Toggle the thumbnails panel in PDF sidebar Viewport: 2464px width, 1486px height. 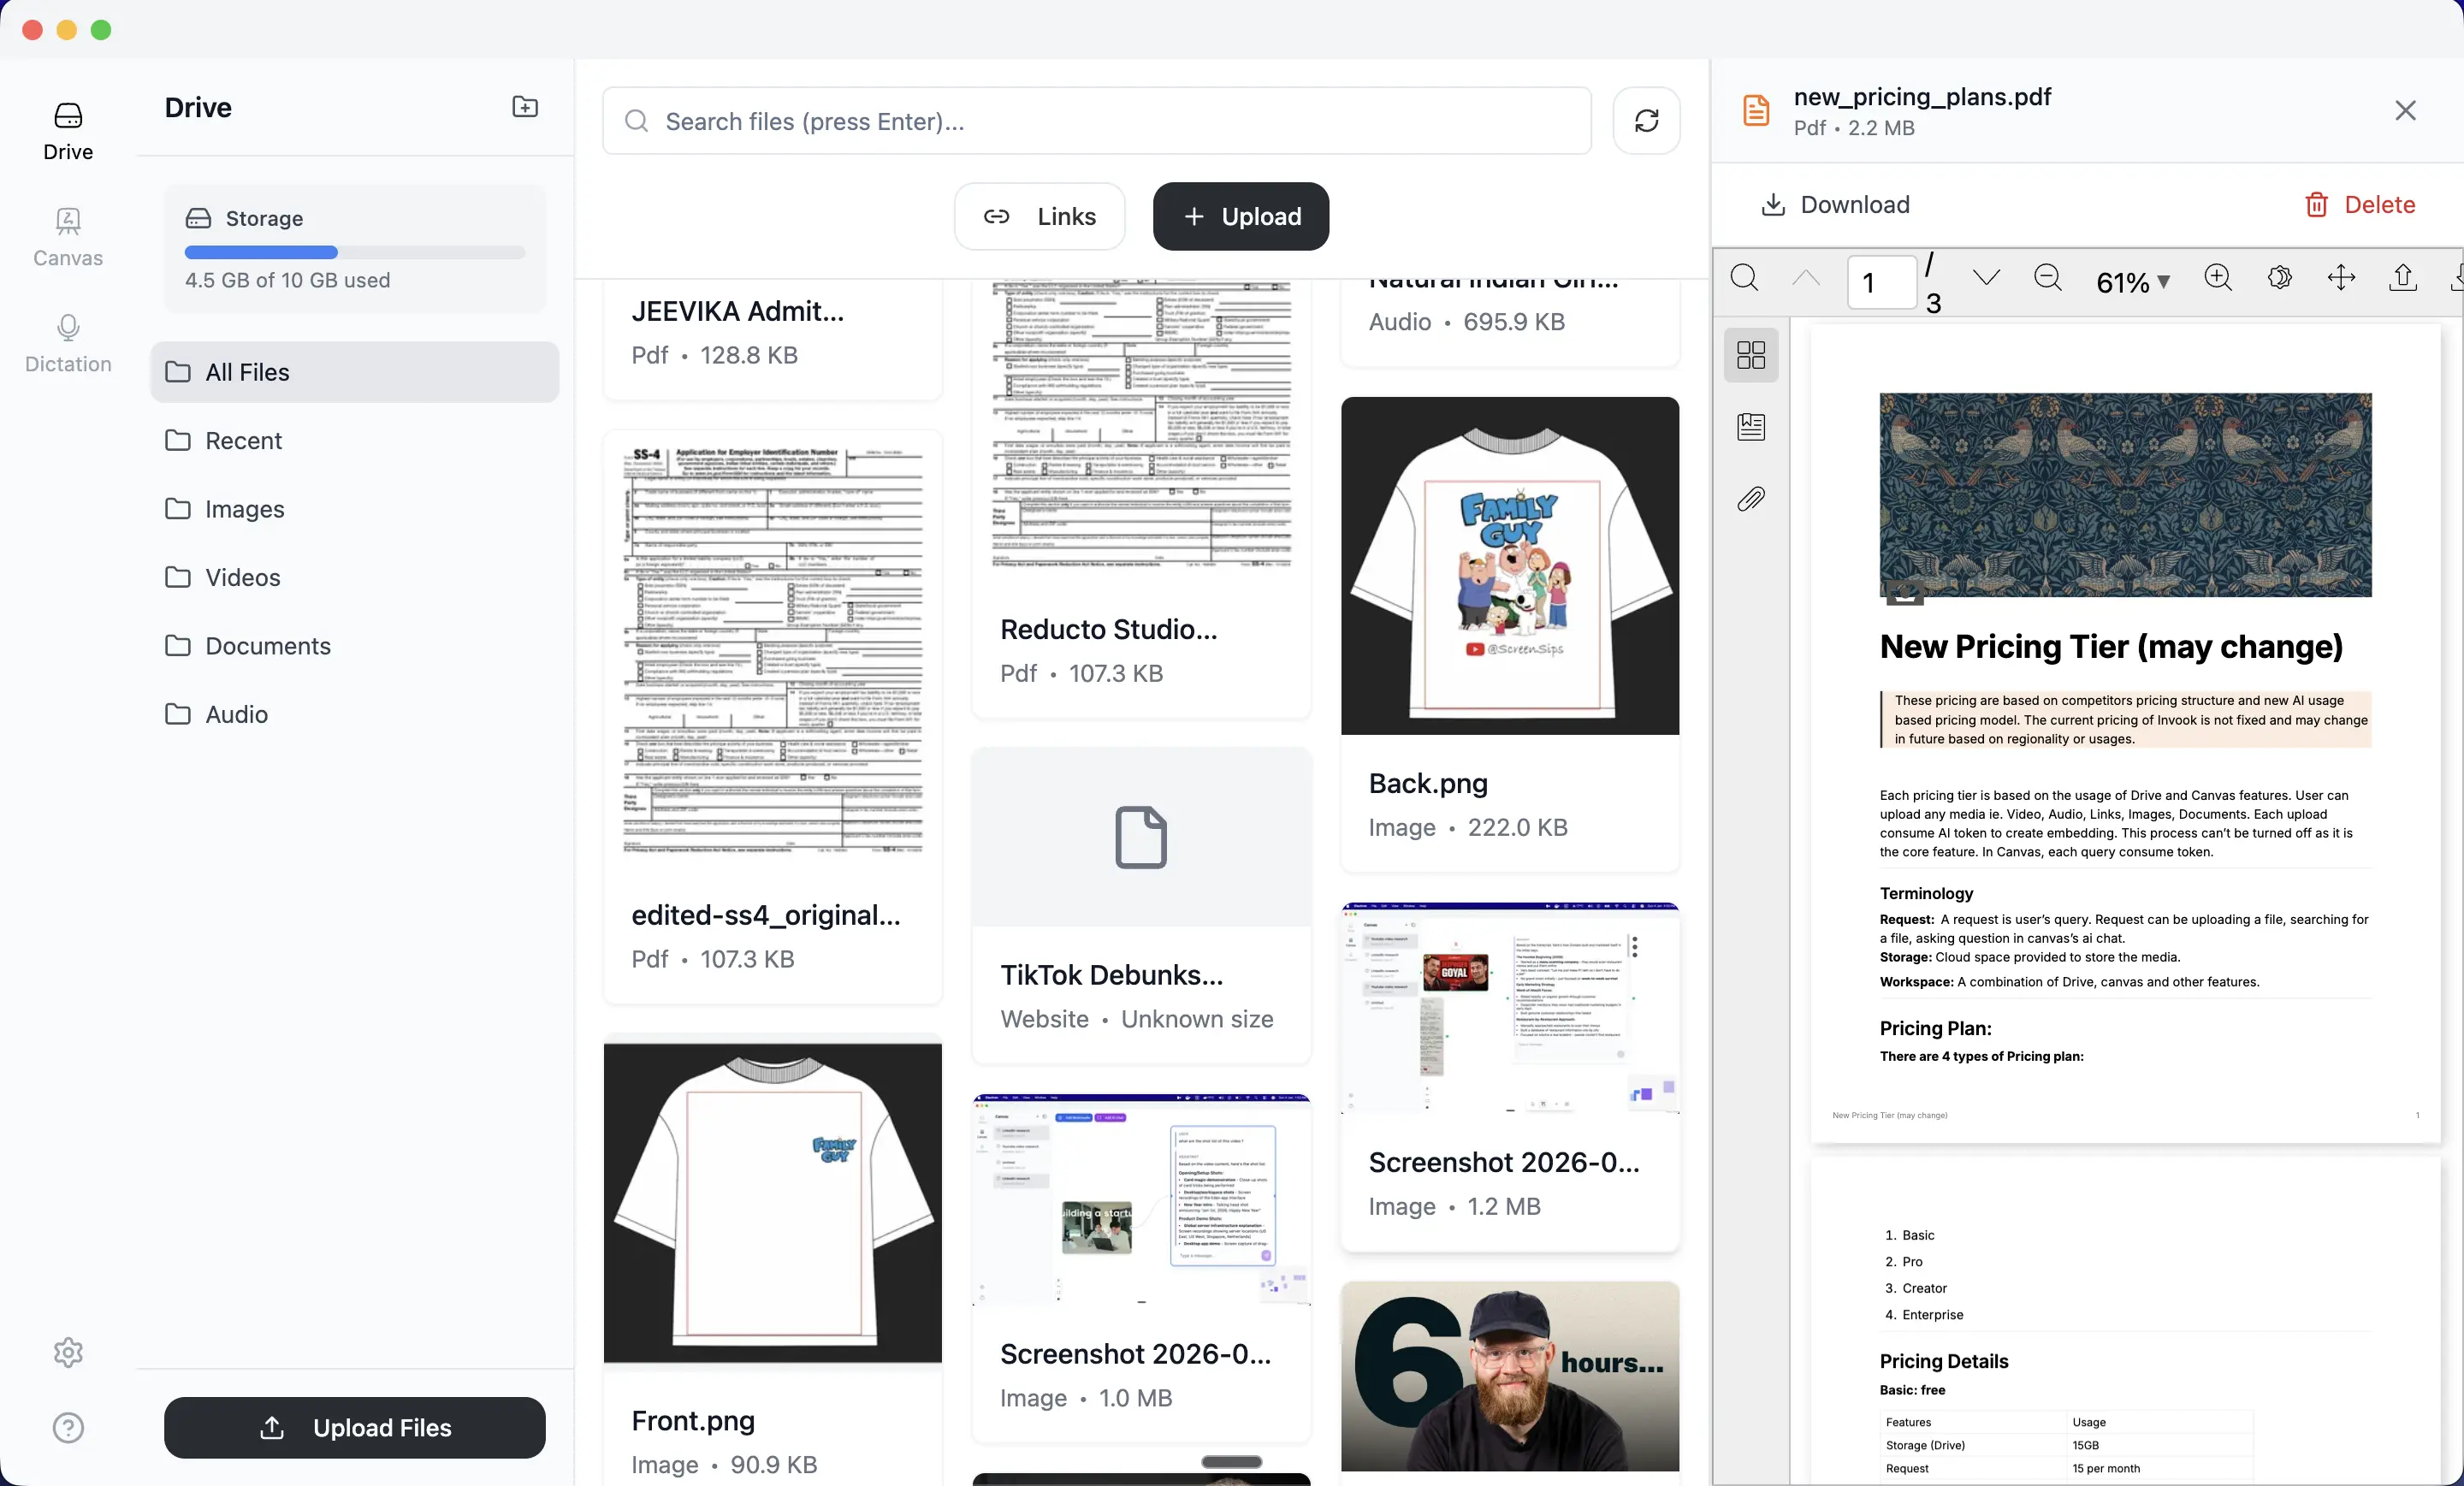pyautogui.click(x=1751, y=355)
